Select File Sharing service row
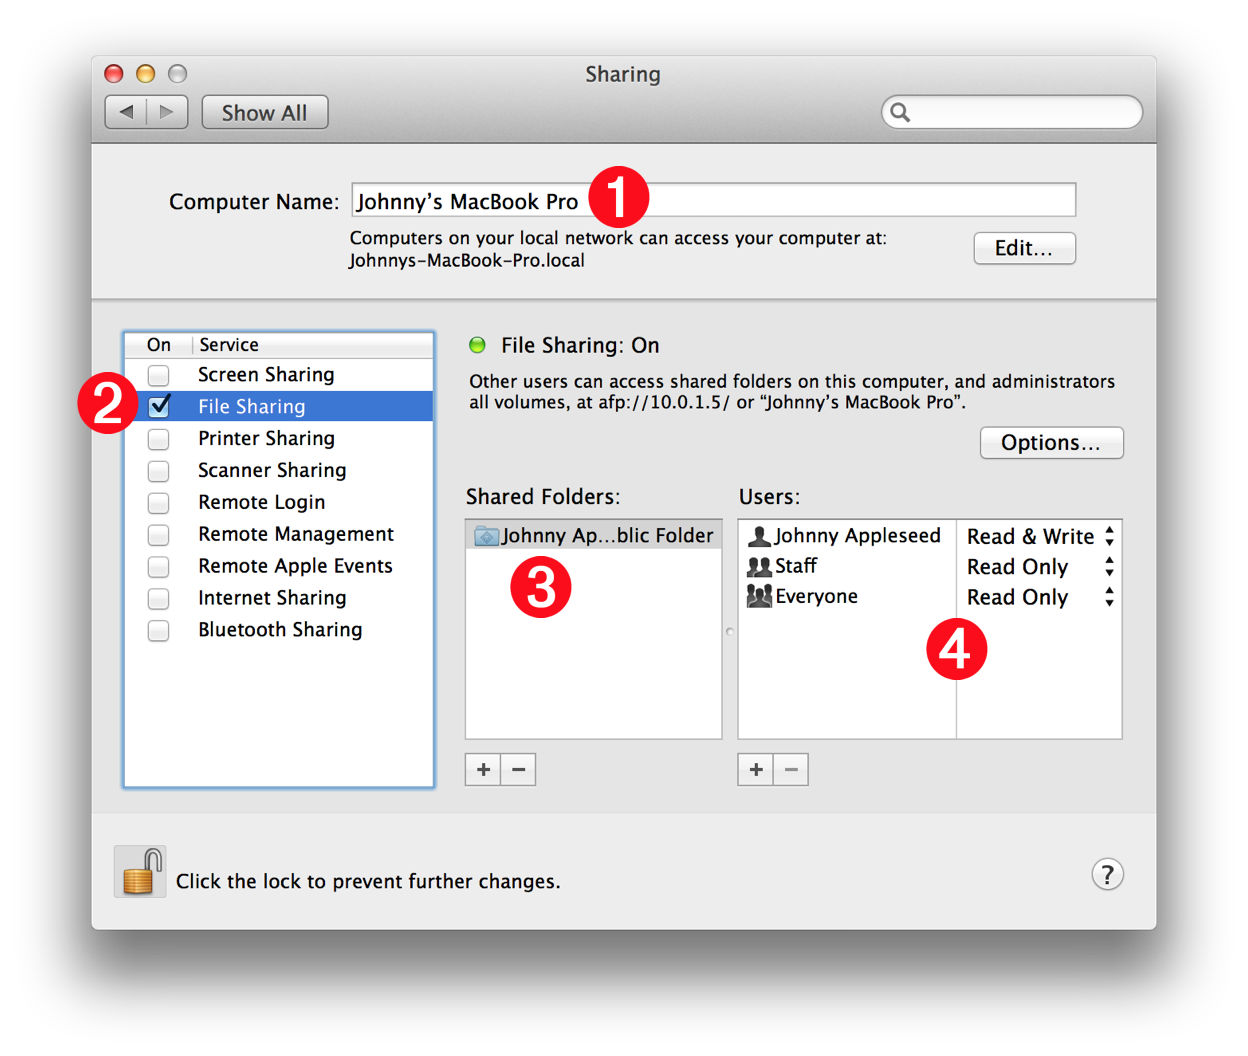 click(x=279, y=406)
